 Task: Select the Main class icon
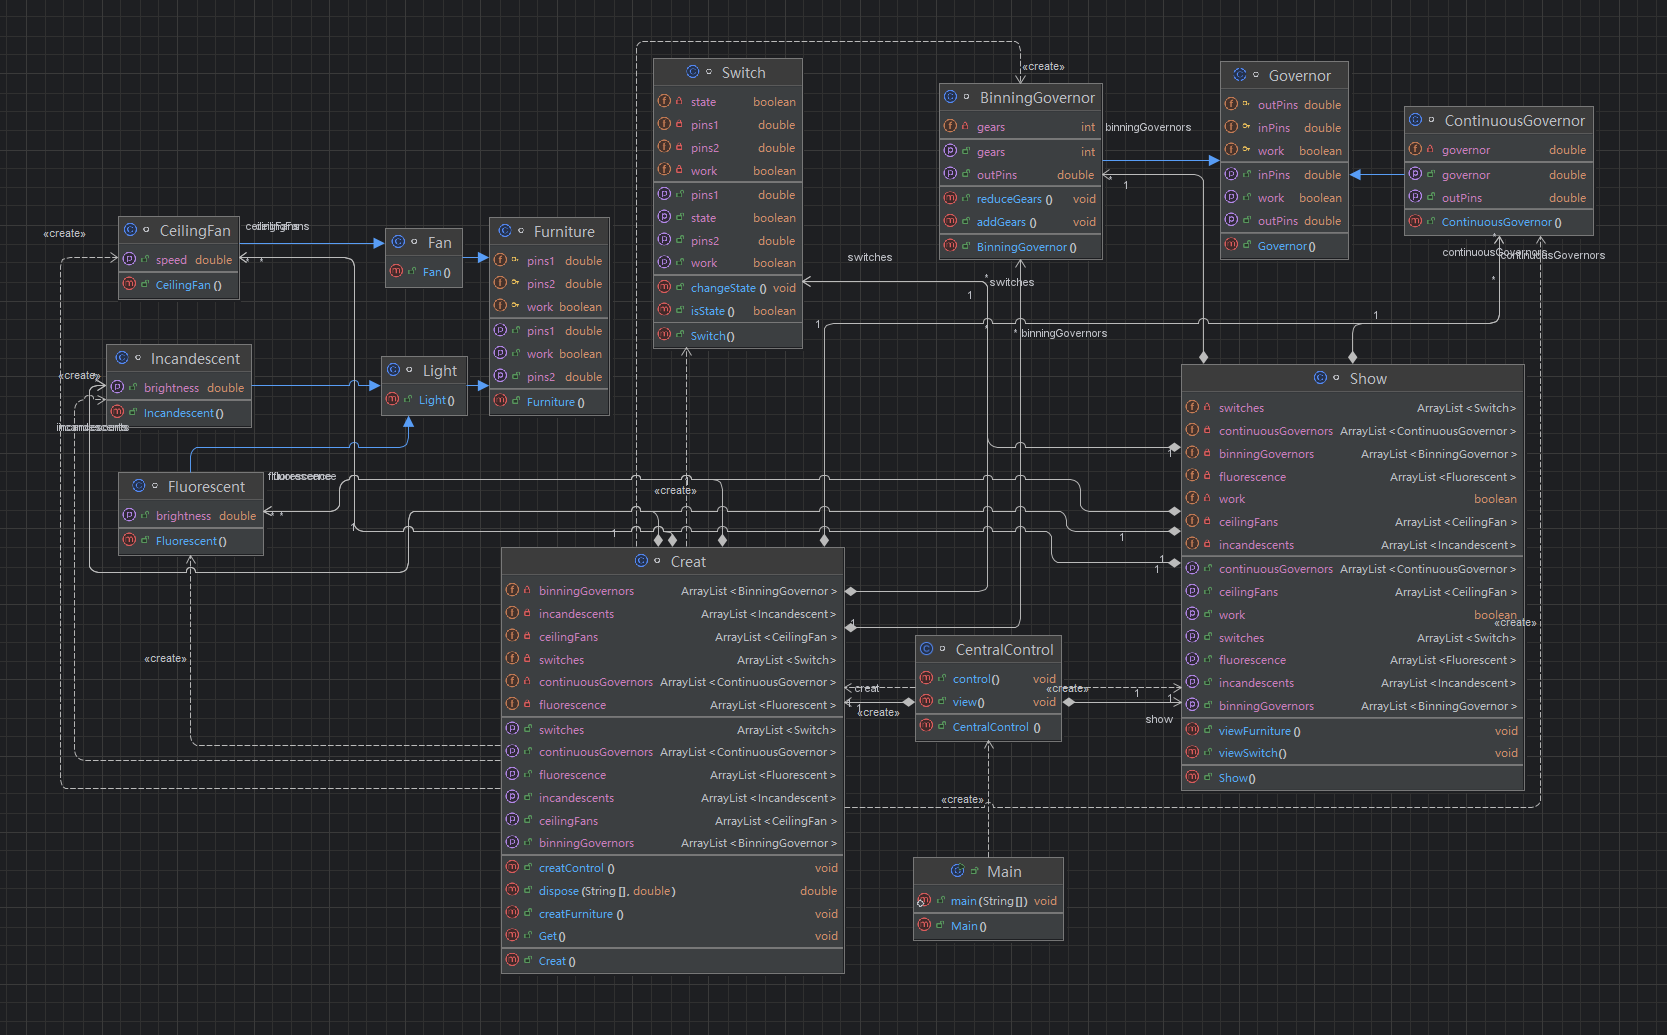(x=958, y=871)
